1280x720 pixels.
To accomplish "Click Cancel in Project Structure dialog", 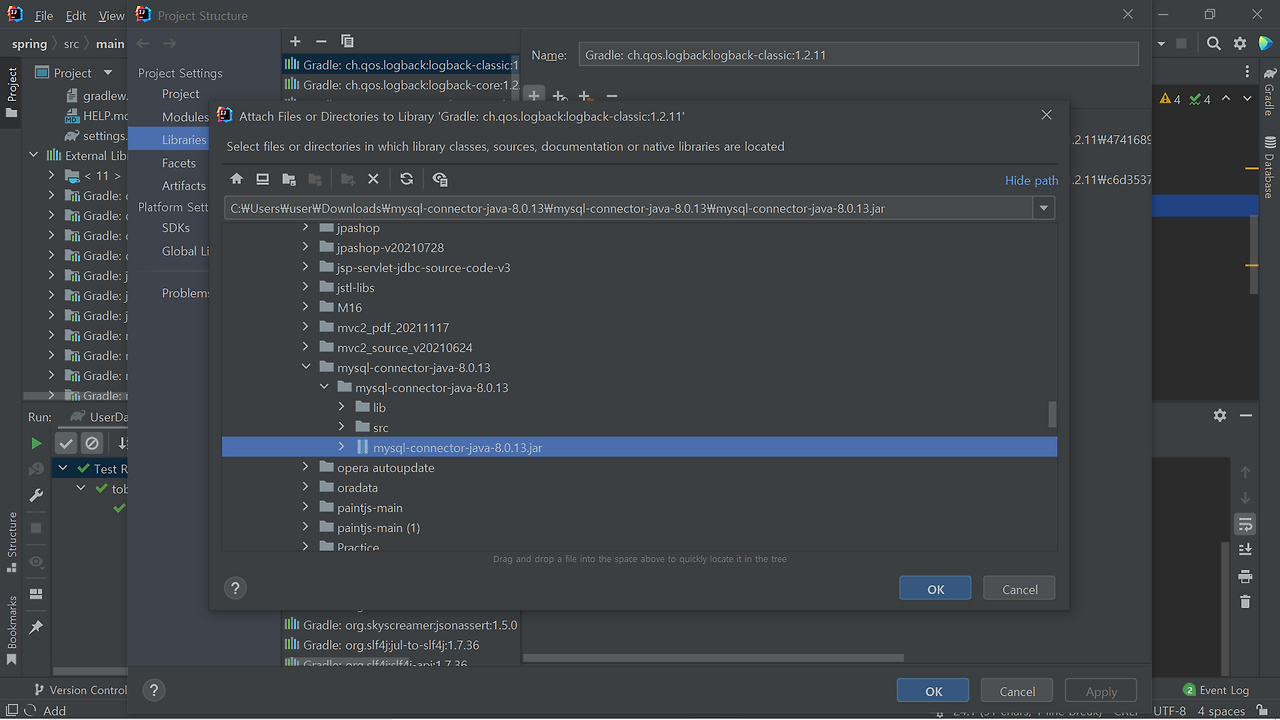I will click(x=1017, y=691).
